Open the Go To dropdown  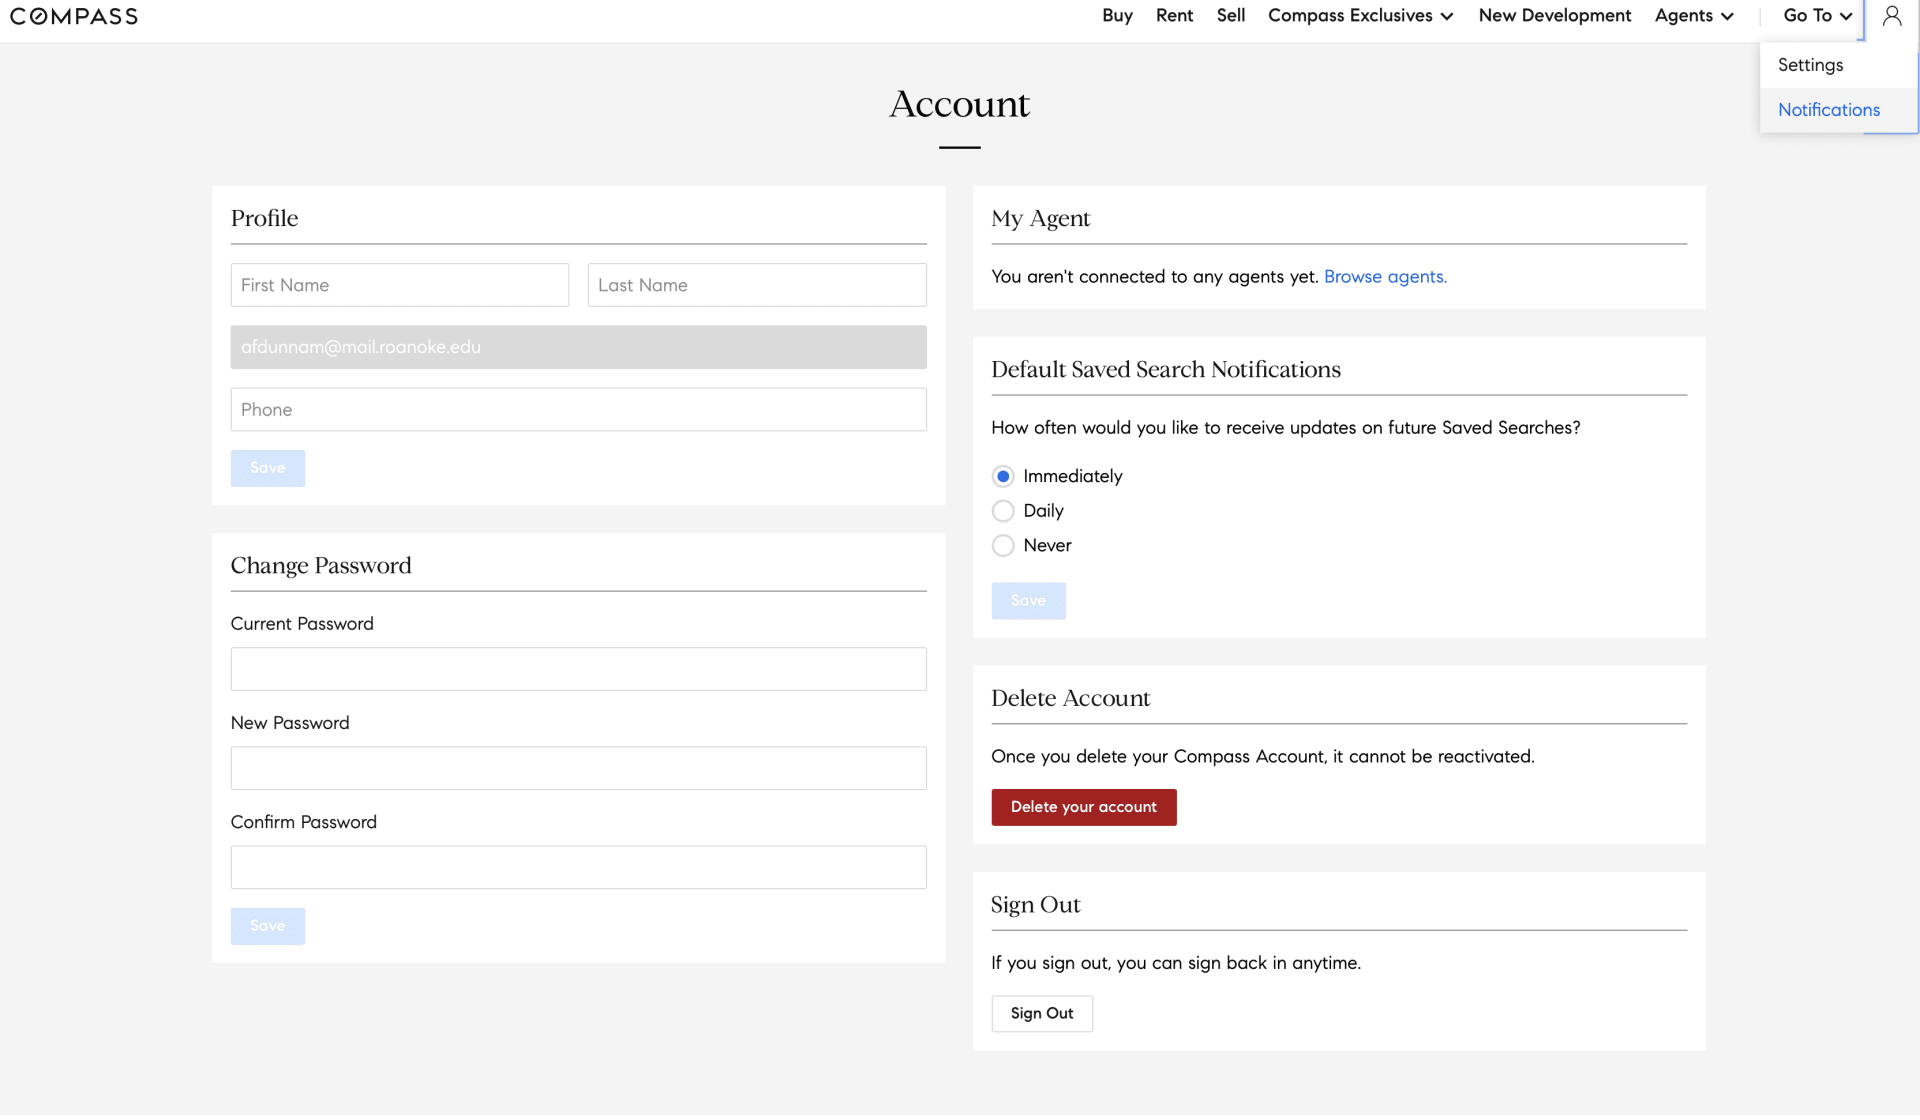point(1818,16)
